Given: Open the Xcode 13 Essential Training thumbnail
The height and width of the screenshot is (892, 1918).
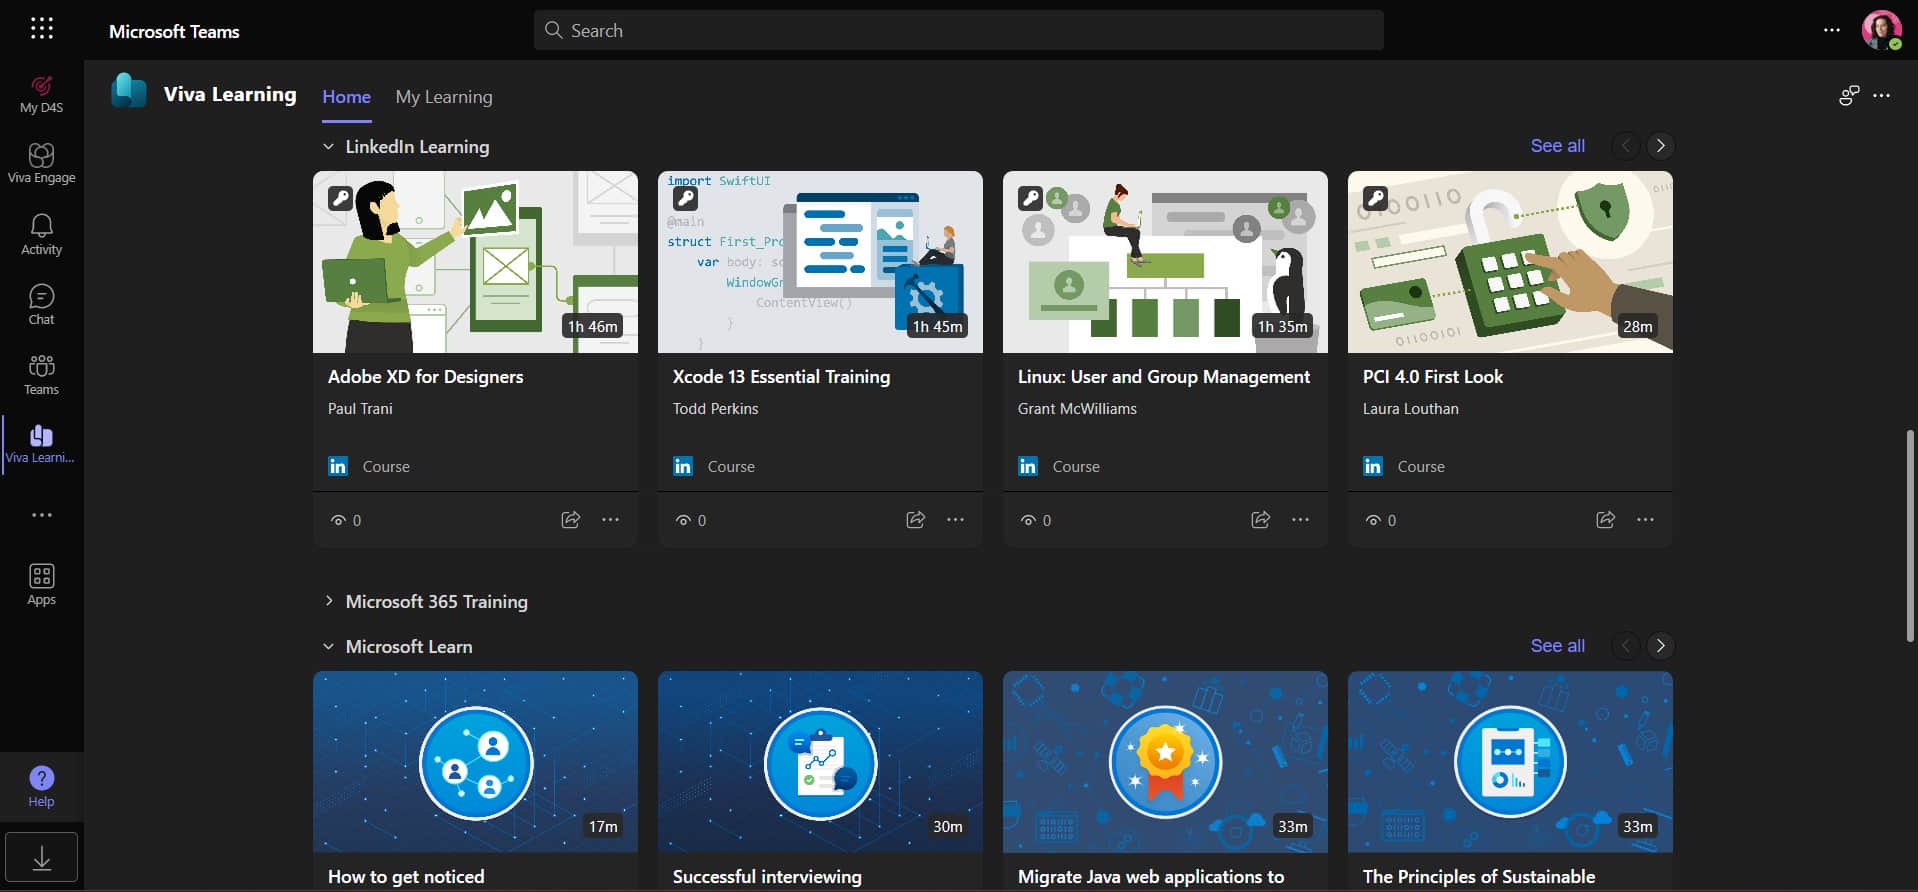Looking at the screenshot, I should click(820, 262).
